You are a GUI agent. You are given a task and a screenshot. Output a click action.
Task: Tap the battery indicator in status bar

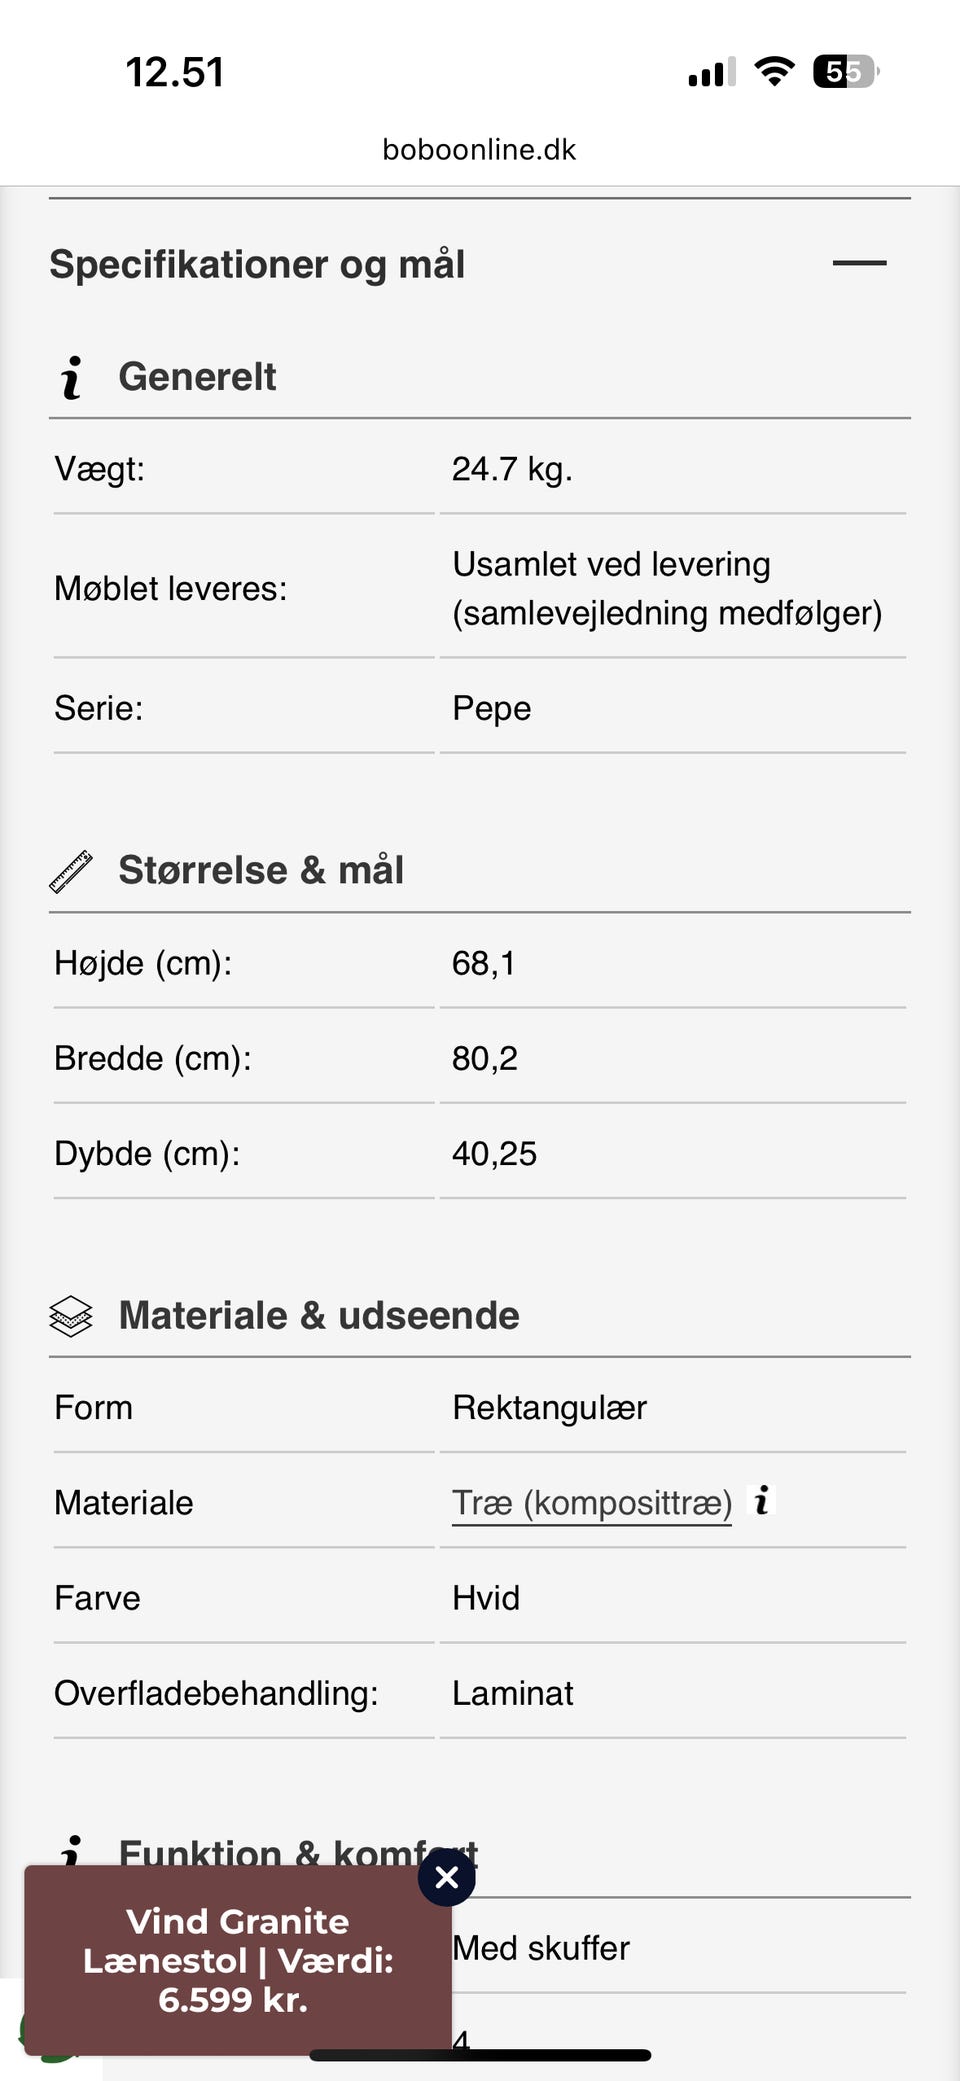(845, 72)
